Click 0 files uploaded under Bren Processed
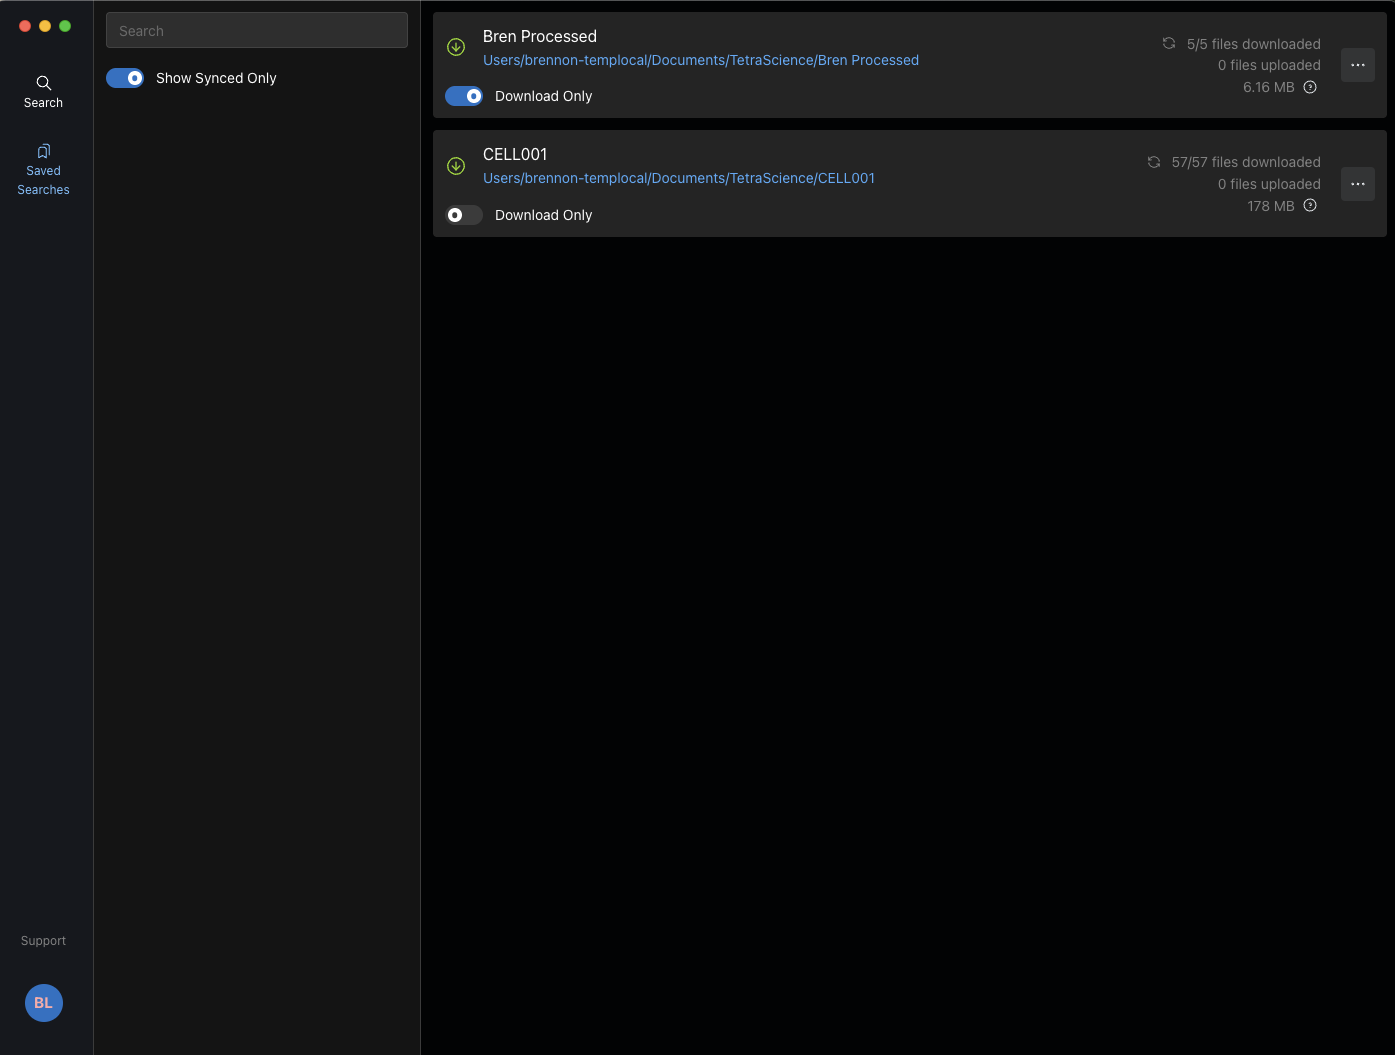 (1269, 65)
